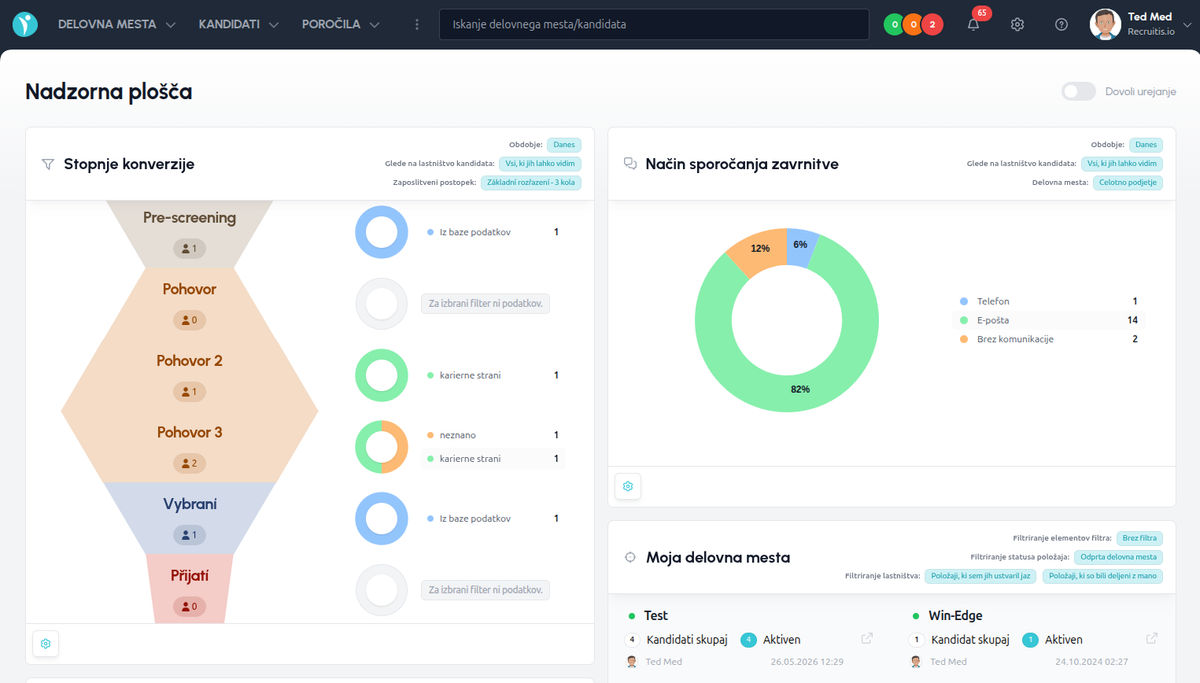Click the funnel icon beside Stopnje konverzije

[48, 164]
